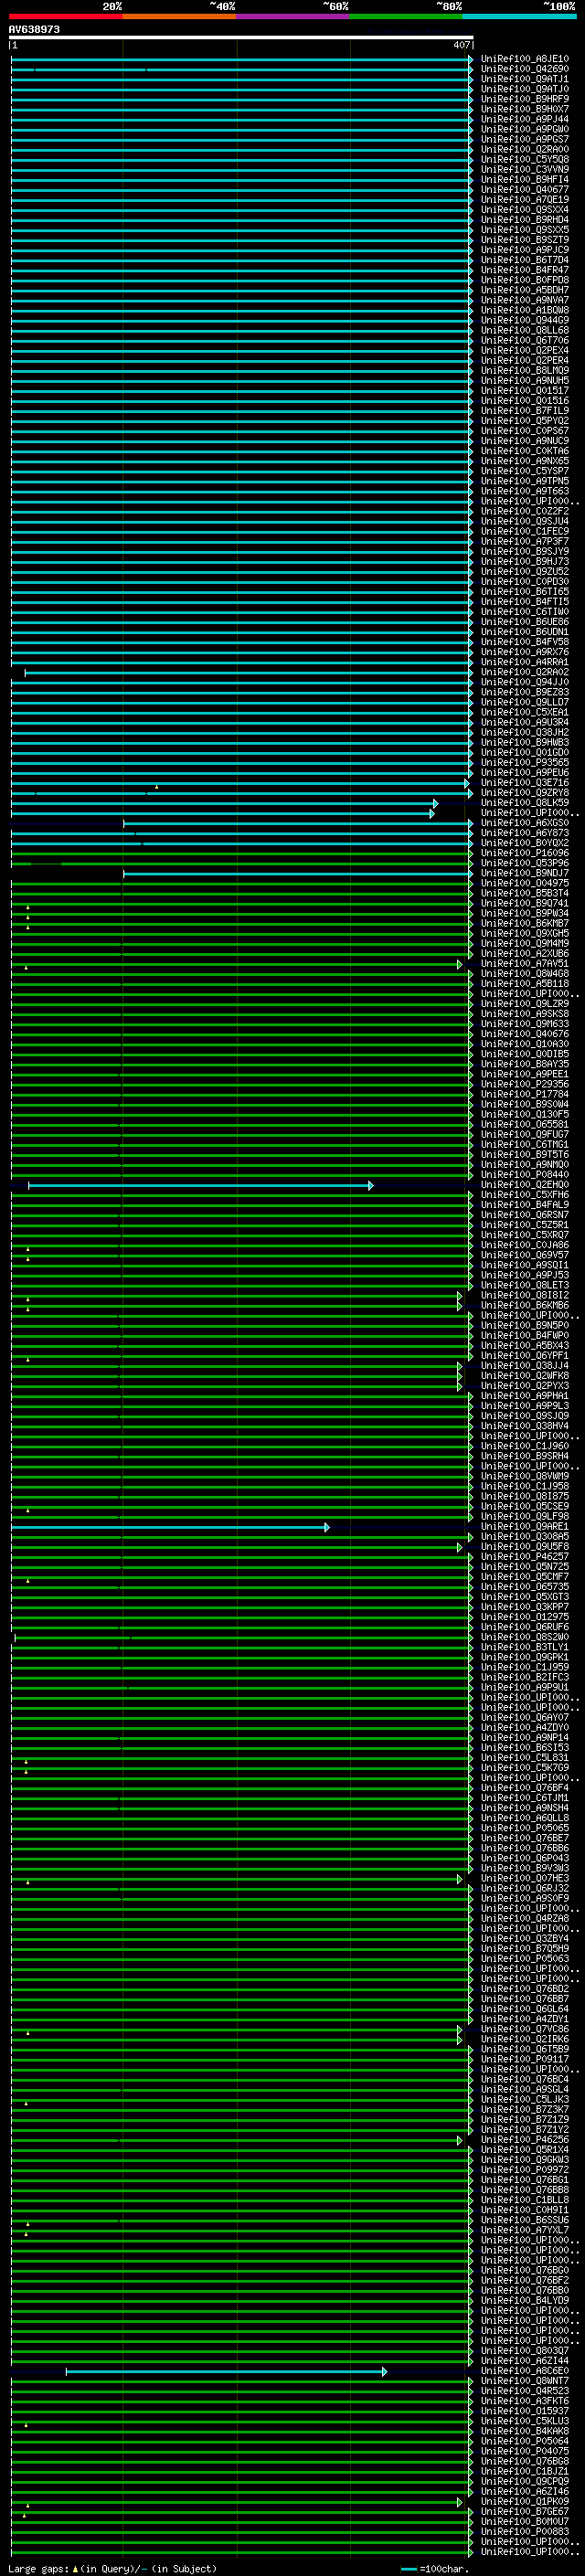Open hit UniRef100_C5XFH6
Screen dimensions: 585x2576
pyautogui.click(x=525, y=1195)
